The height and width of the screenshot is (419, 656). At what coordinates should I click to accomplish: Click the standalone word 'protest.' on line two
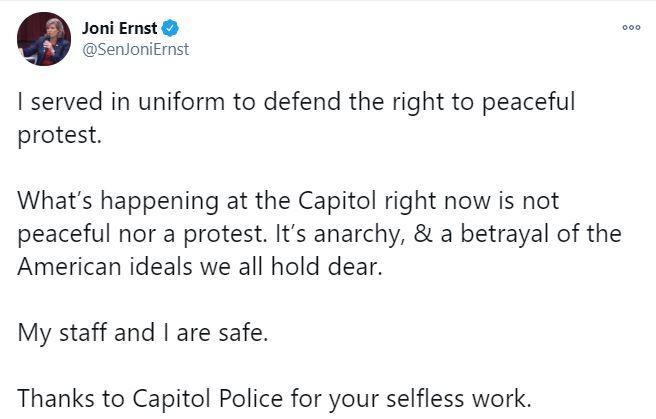(59, 136)
